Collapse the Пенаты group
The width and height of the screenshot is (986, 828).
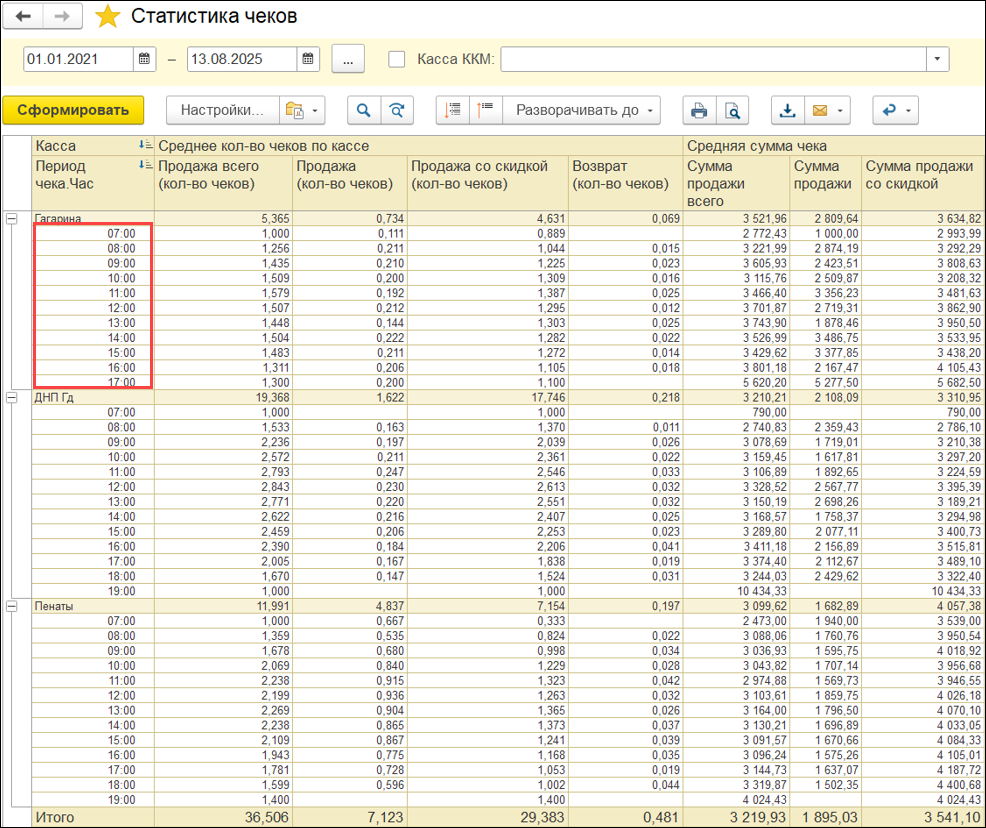(x=13, y=605)
